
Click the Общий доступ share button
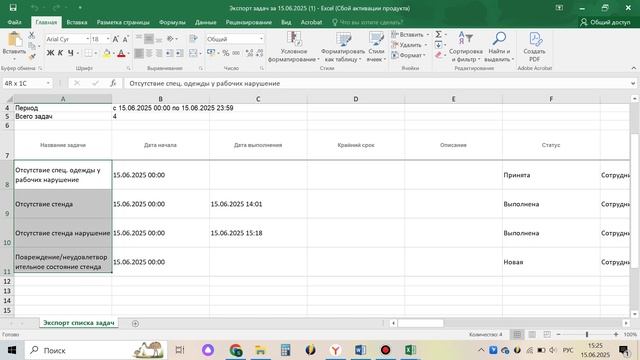click(x=605, y=22)
